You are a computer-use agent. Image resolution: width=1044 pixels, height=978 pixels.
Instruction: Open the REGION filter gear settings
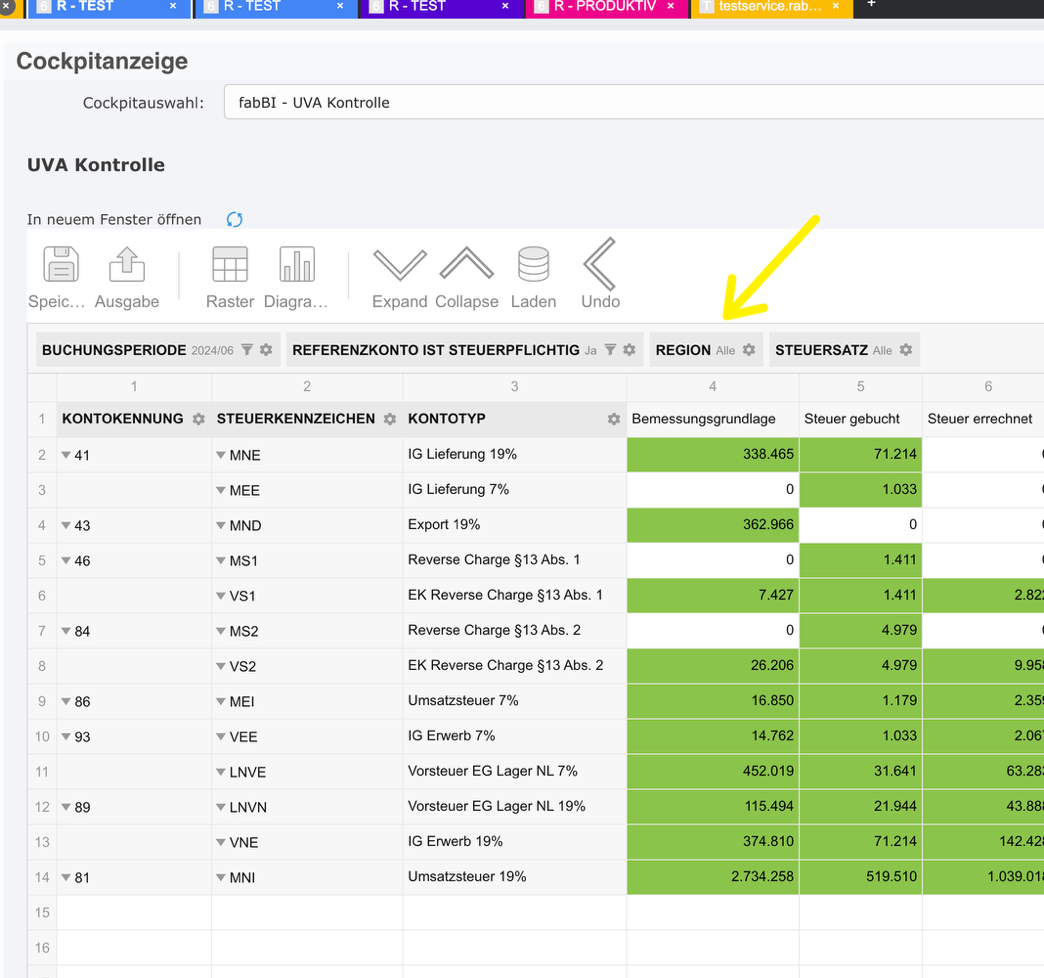(x=749, y=350)
